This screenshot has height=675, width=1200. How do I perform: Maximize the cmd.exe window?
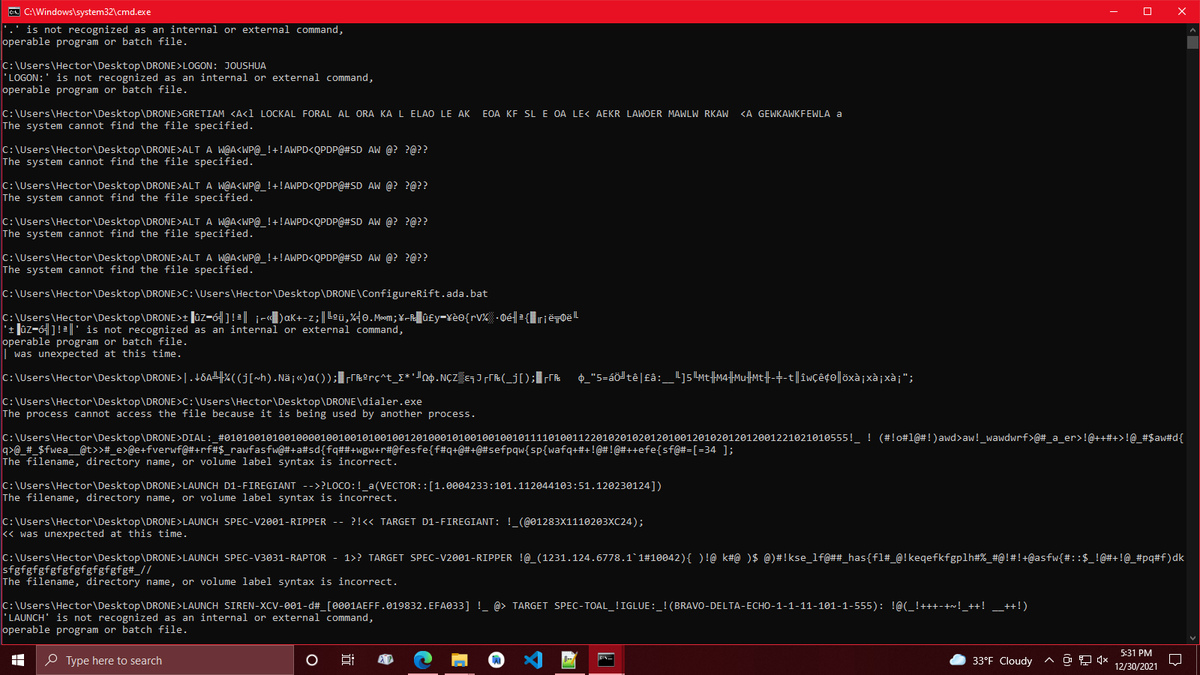tap(1146, 10)
